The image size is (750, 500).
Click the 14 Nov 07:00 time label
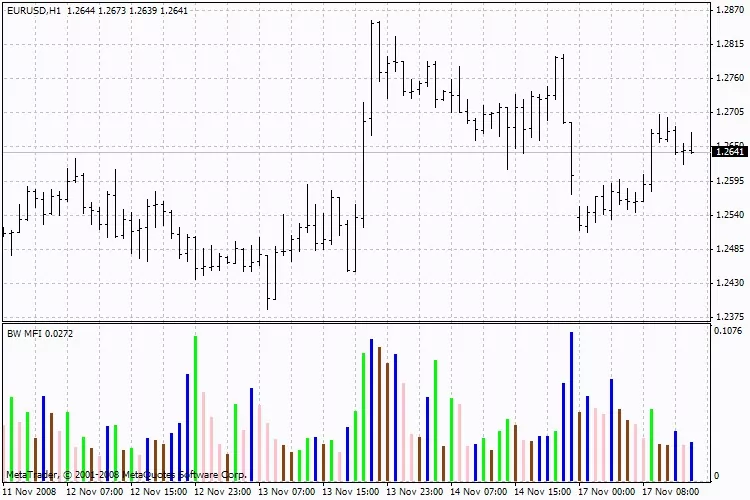(x=479, y=492)
